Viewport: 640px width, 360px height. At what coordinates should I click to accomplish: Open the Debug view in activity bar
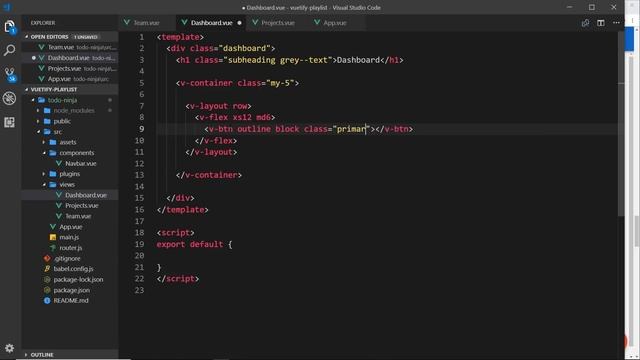pyautogui.click(x=9, y=98)
